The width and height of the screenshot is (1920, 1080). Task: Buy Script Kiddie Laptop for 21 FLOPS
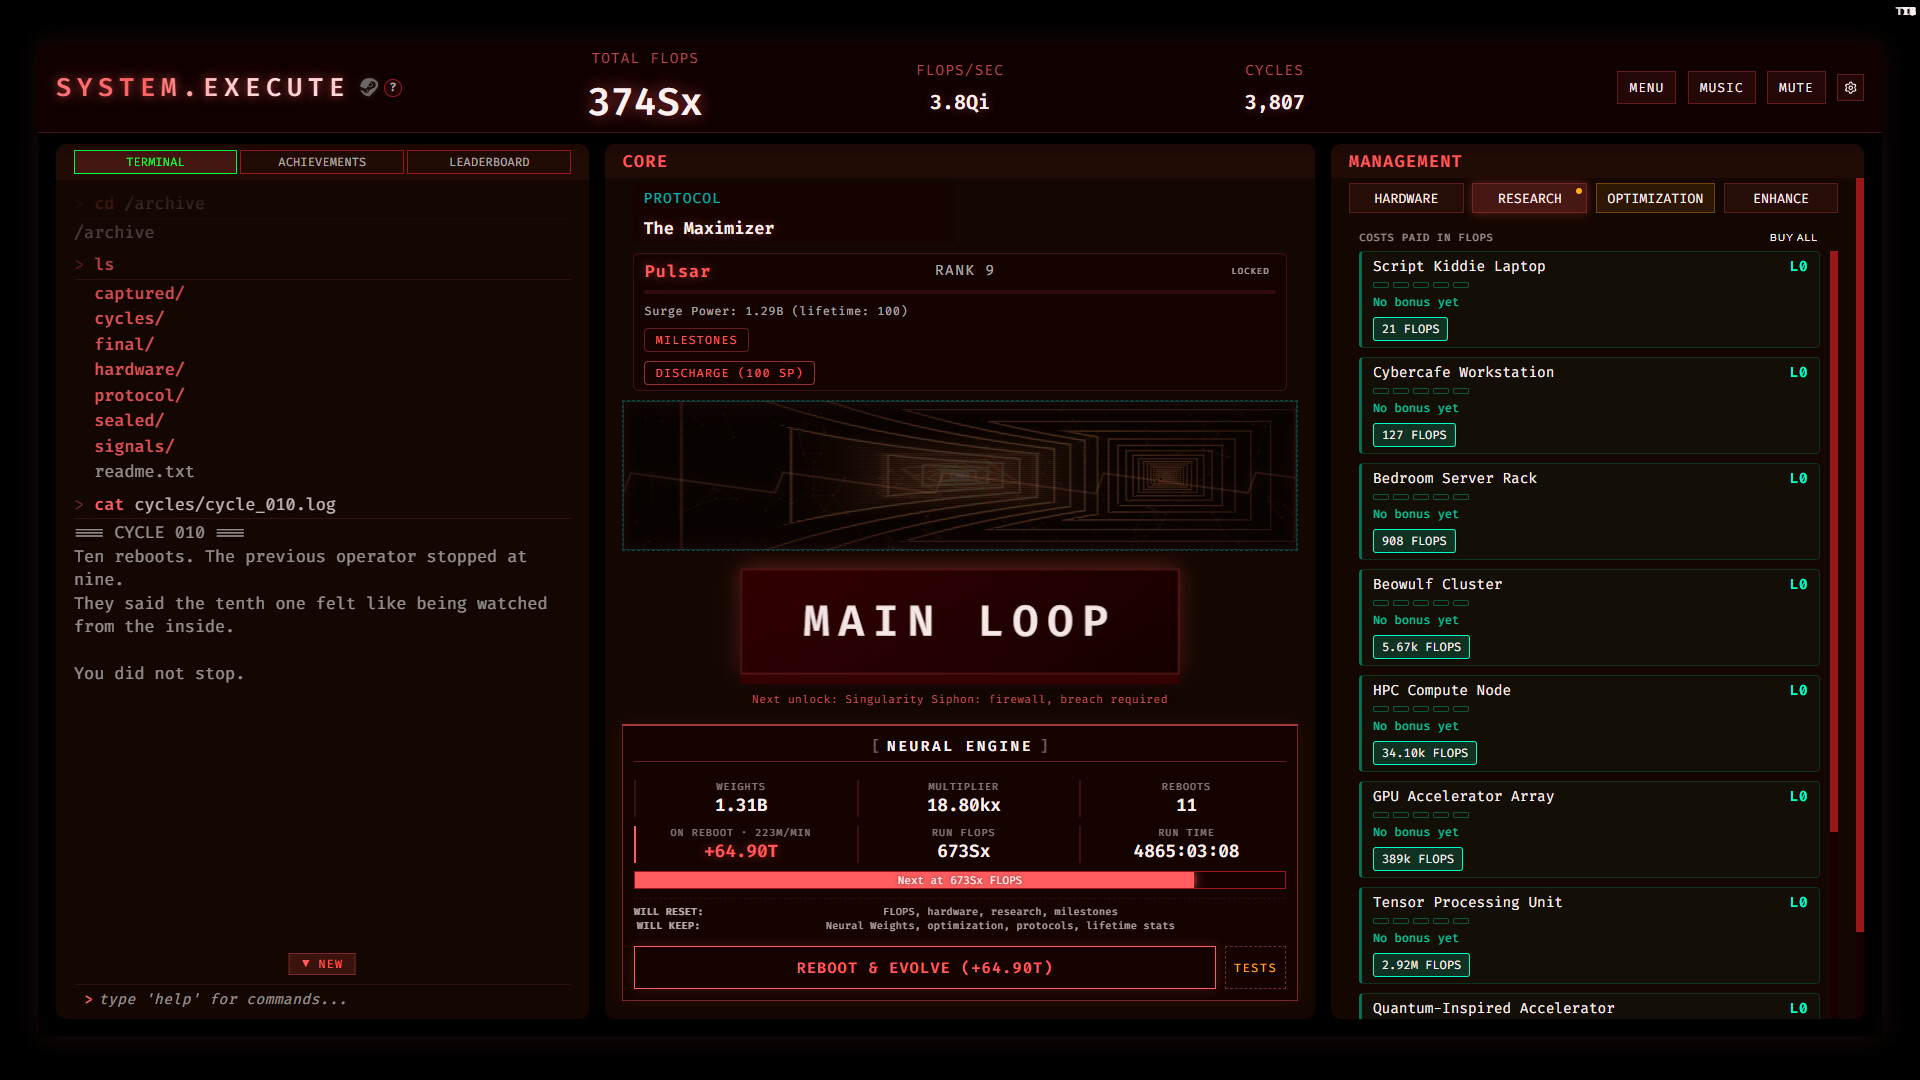click(x=1410, y=329)
